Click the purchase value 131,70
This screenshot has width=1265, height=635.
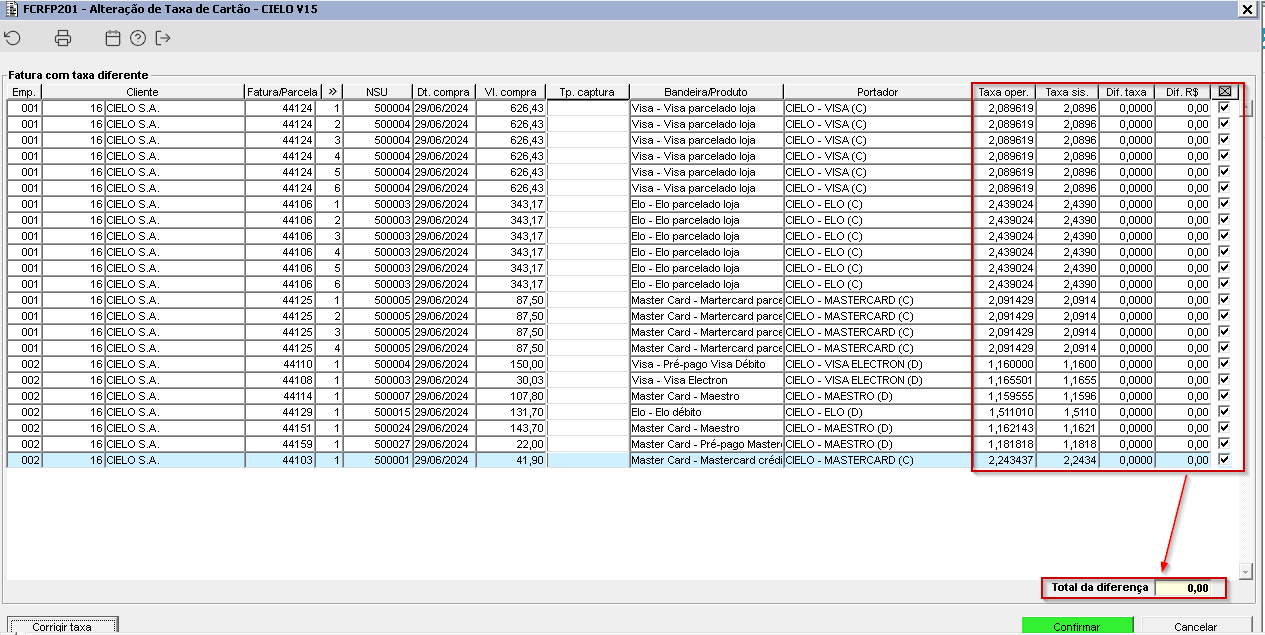click(x=510, y=412)
